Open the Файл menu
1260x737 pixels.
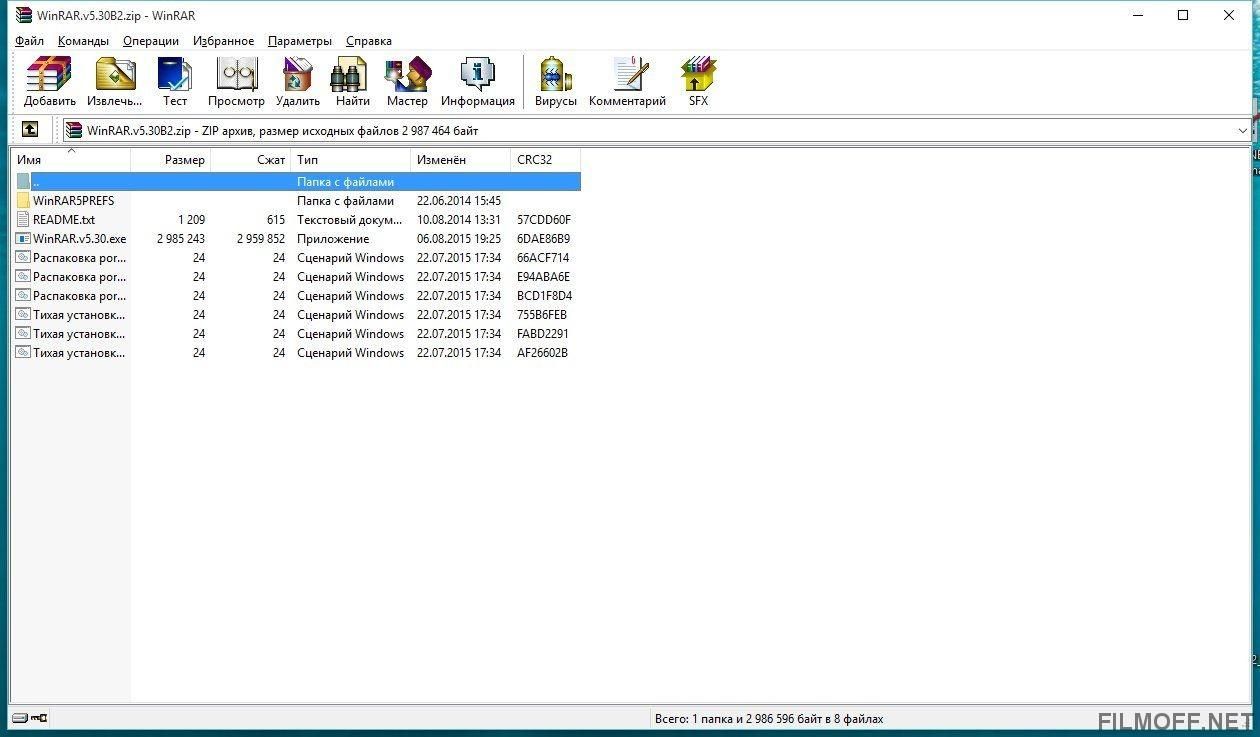pos(29,41)
